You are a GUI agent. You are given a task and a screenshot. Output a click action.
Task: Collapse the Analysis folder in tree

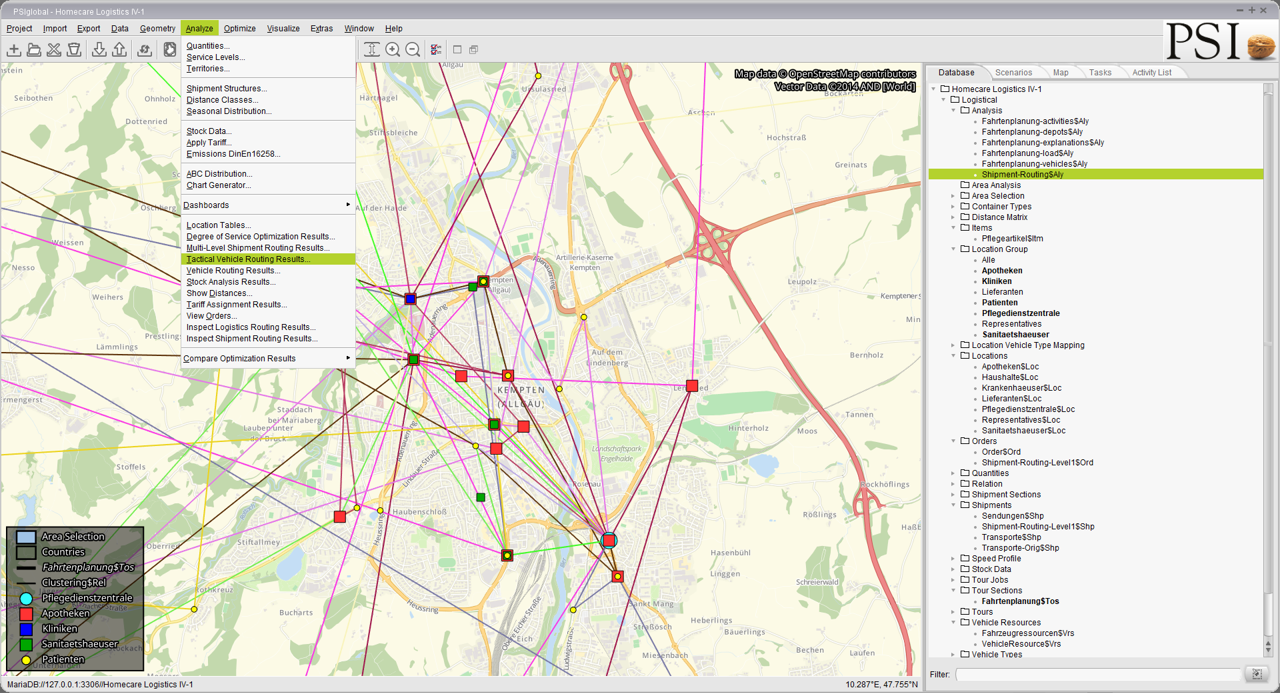[954, 111]
